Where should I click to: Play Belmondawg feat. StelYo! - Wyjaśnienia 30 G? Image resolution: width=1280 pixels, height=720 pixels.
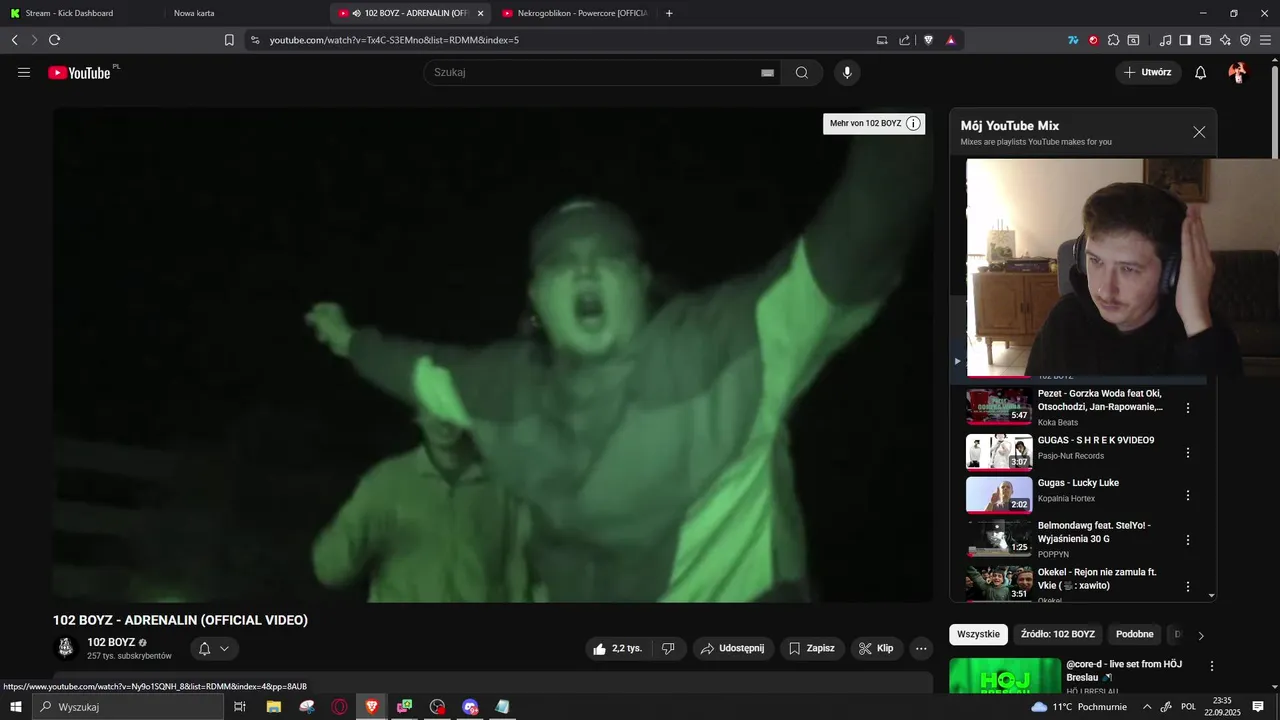point(999,539)
